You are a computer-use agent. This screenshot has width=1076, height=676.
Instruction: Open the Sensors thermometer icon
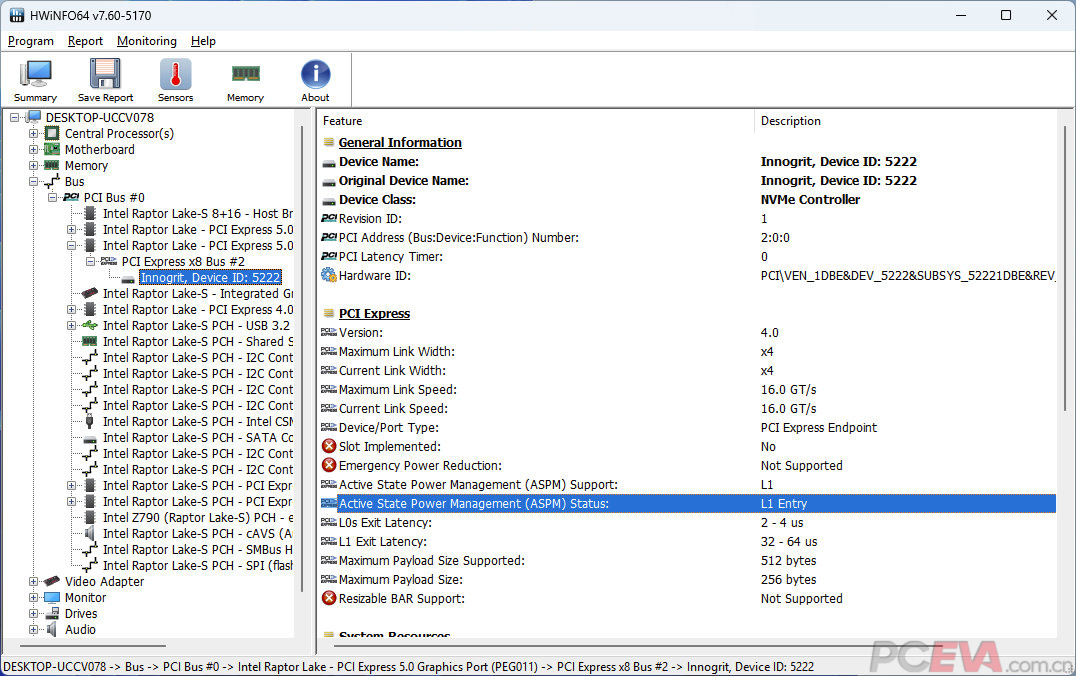[x=175, y=75]
